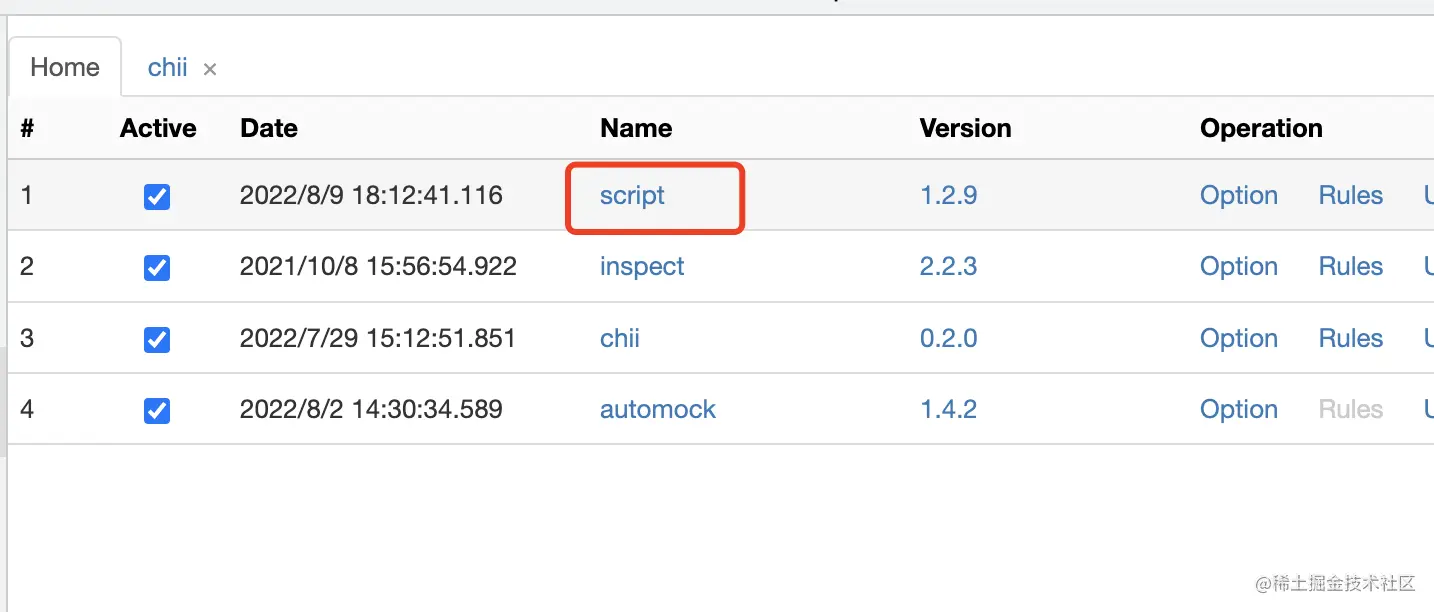The image size is (1434, 612).
Task: Click version 0.2.0 link
Action: pos(948,338)
